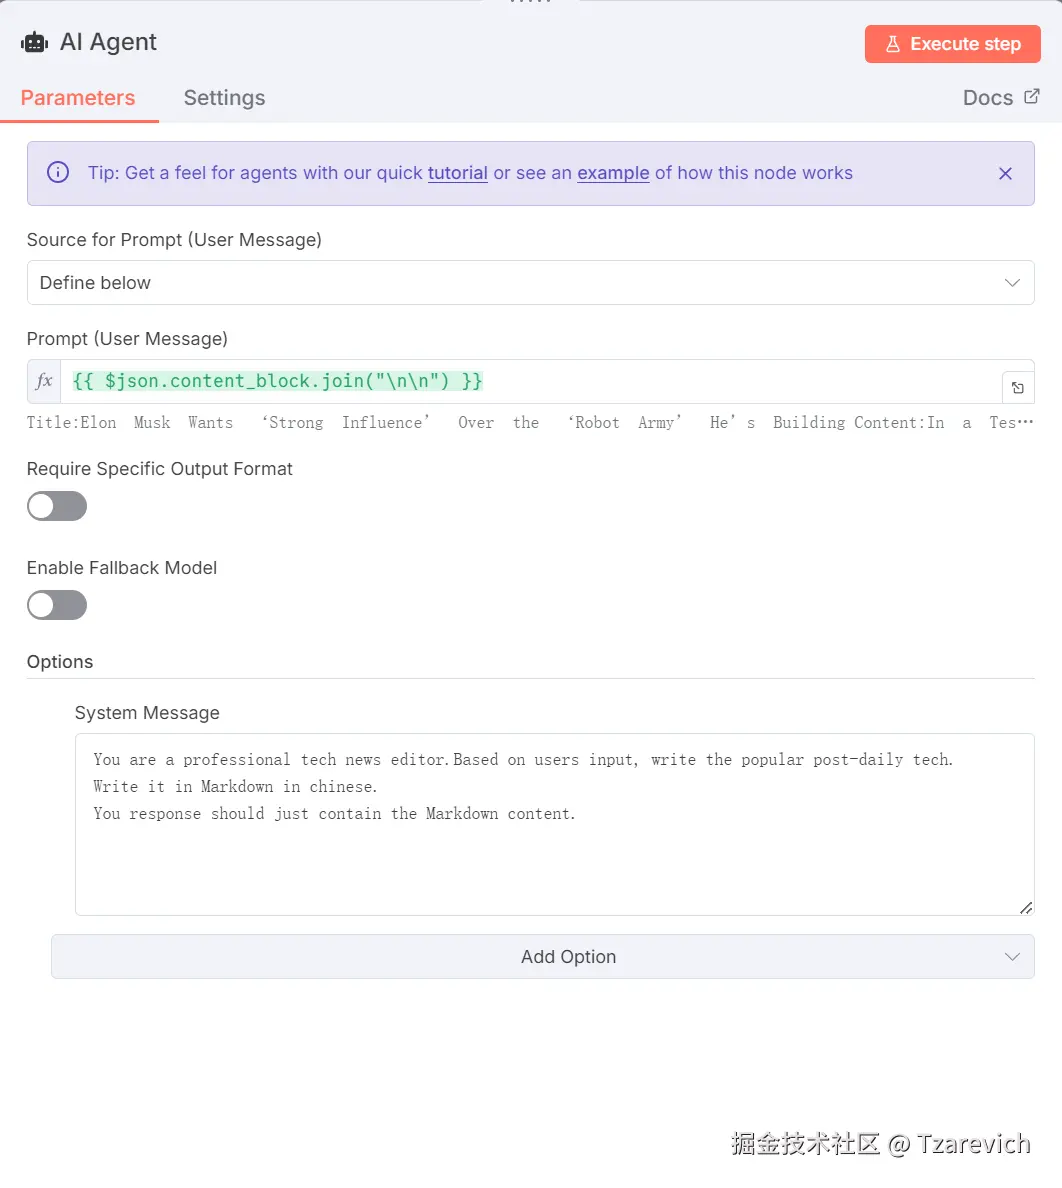
Task: Expand the Source for Prompt dropdown
Action: pos(530,283)
